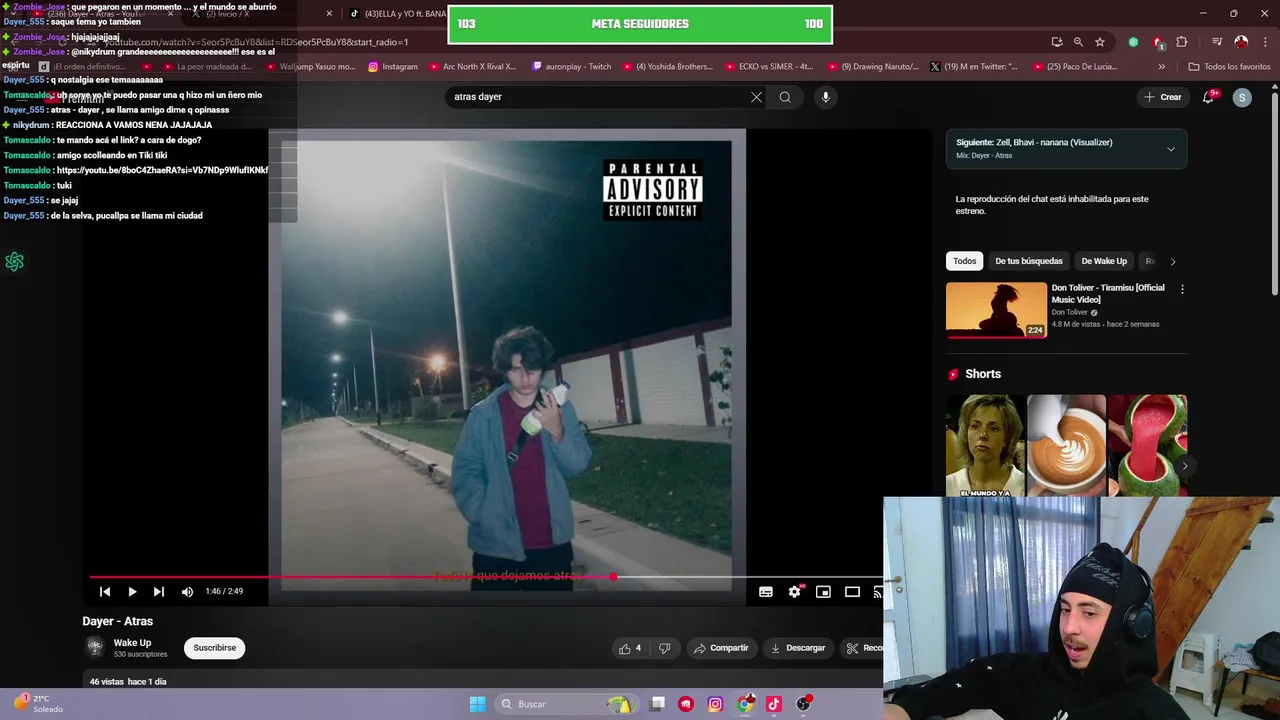Open the red app icon in taskbar
The width and height of the screenshot is (1280, 720).
[x=686, y=704]
